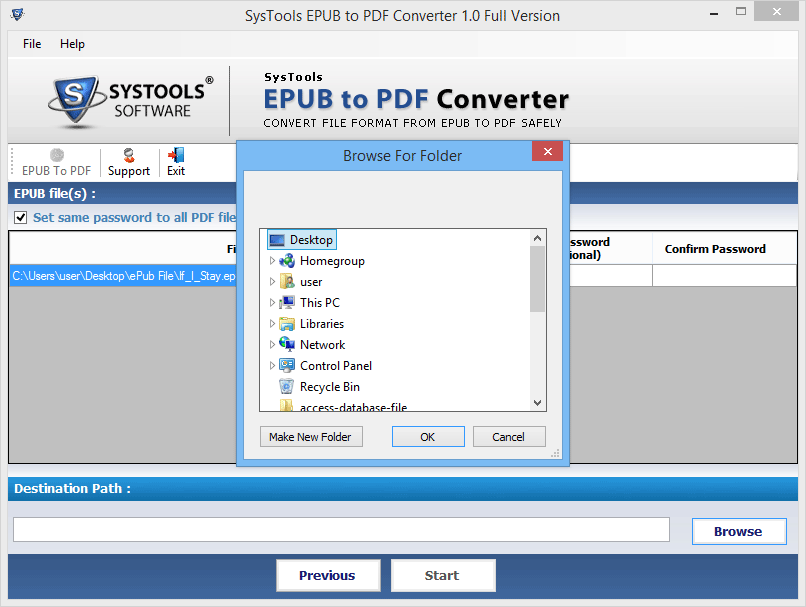Click the Homegroup globe icon
The height and width of the screenshot is (607, 806).
point(287,261)
